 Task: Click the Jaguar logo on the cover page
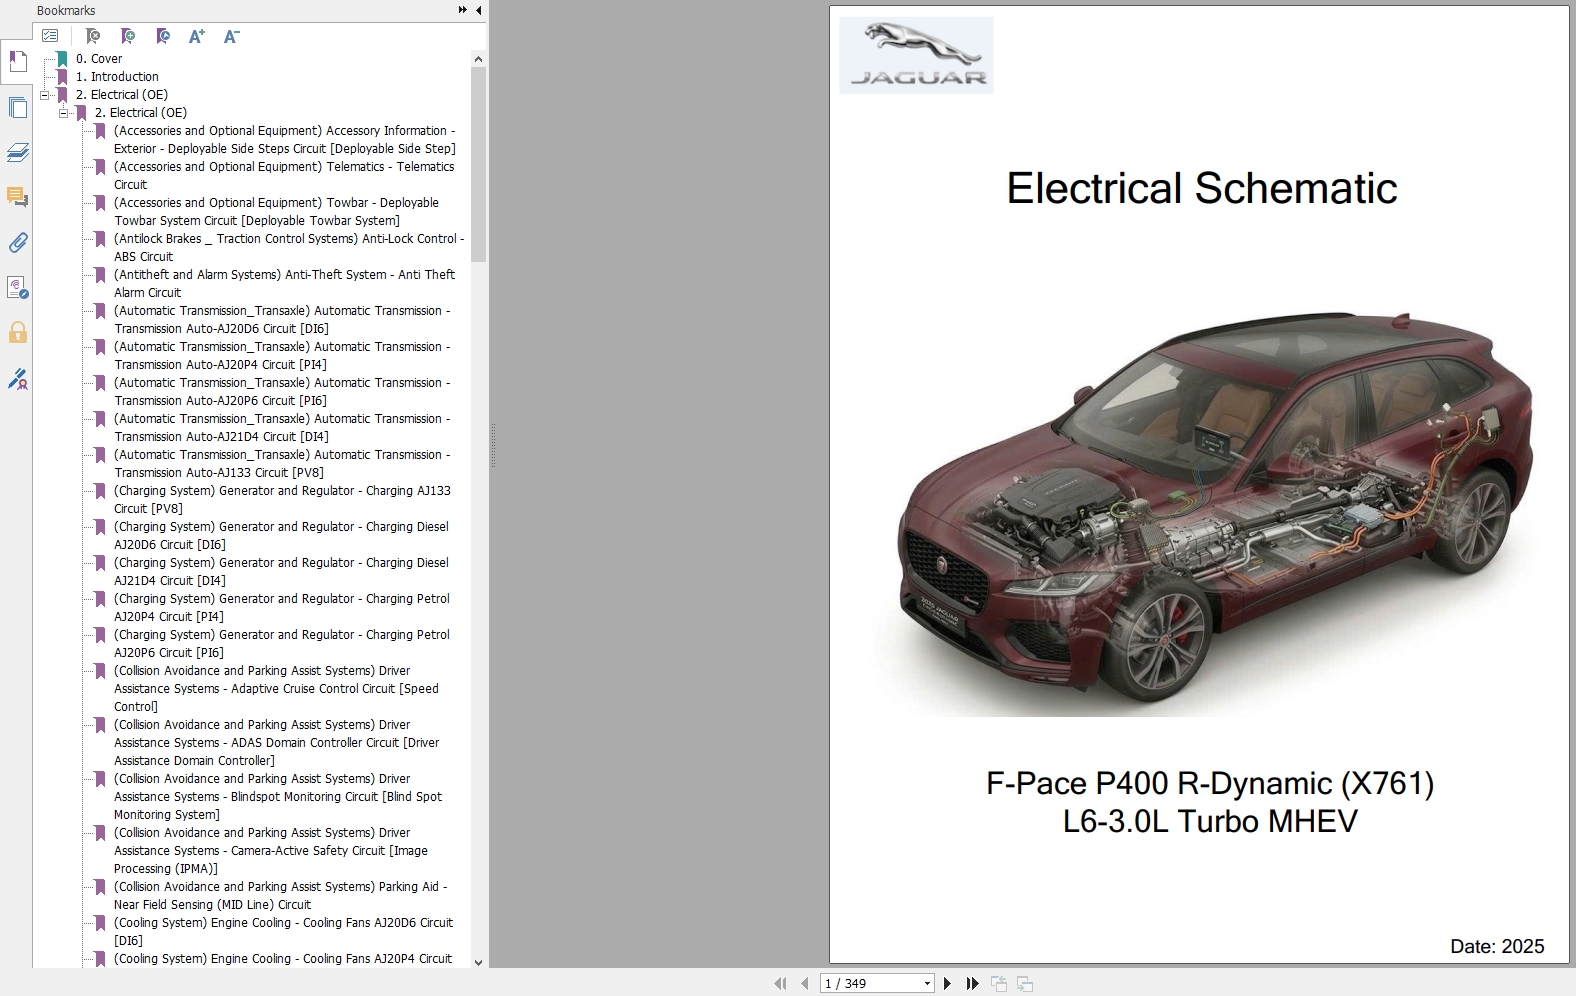pos(916,55)
